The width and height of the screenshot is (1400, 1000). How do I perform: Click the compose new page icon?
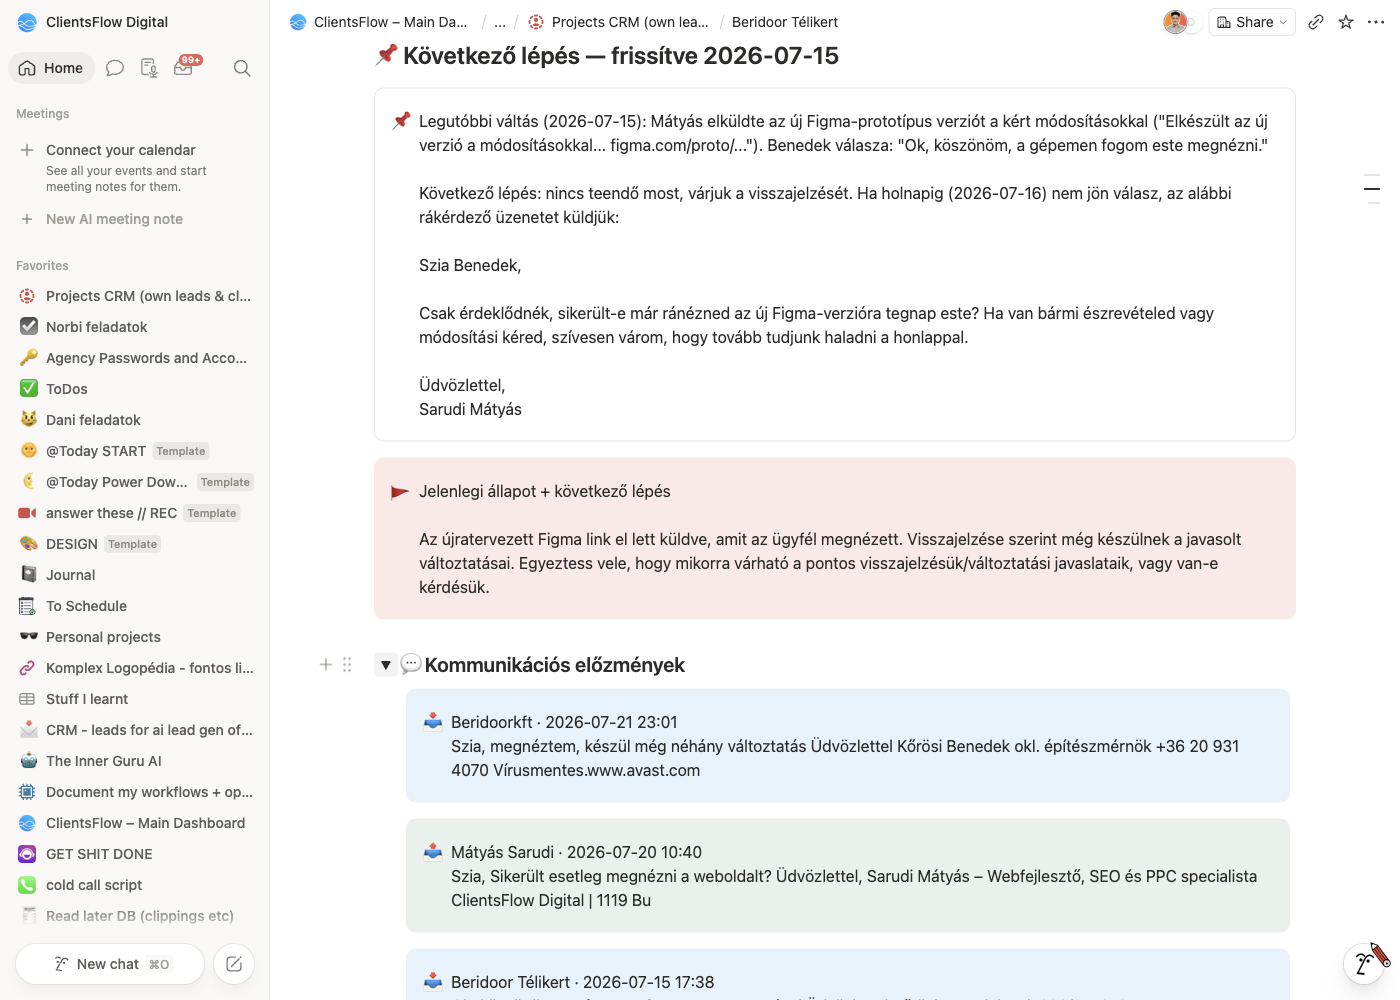click(234, 964)
